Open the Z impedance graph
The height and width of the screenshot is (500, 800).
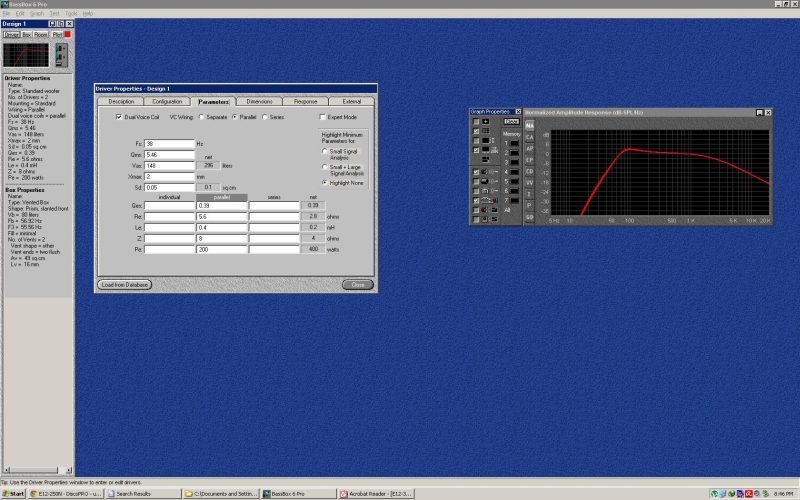530,194
